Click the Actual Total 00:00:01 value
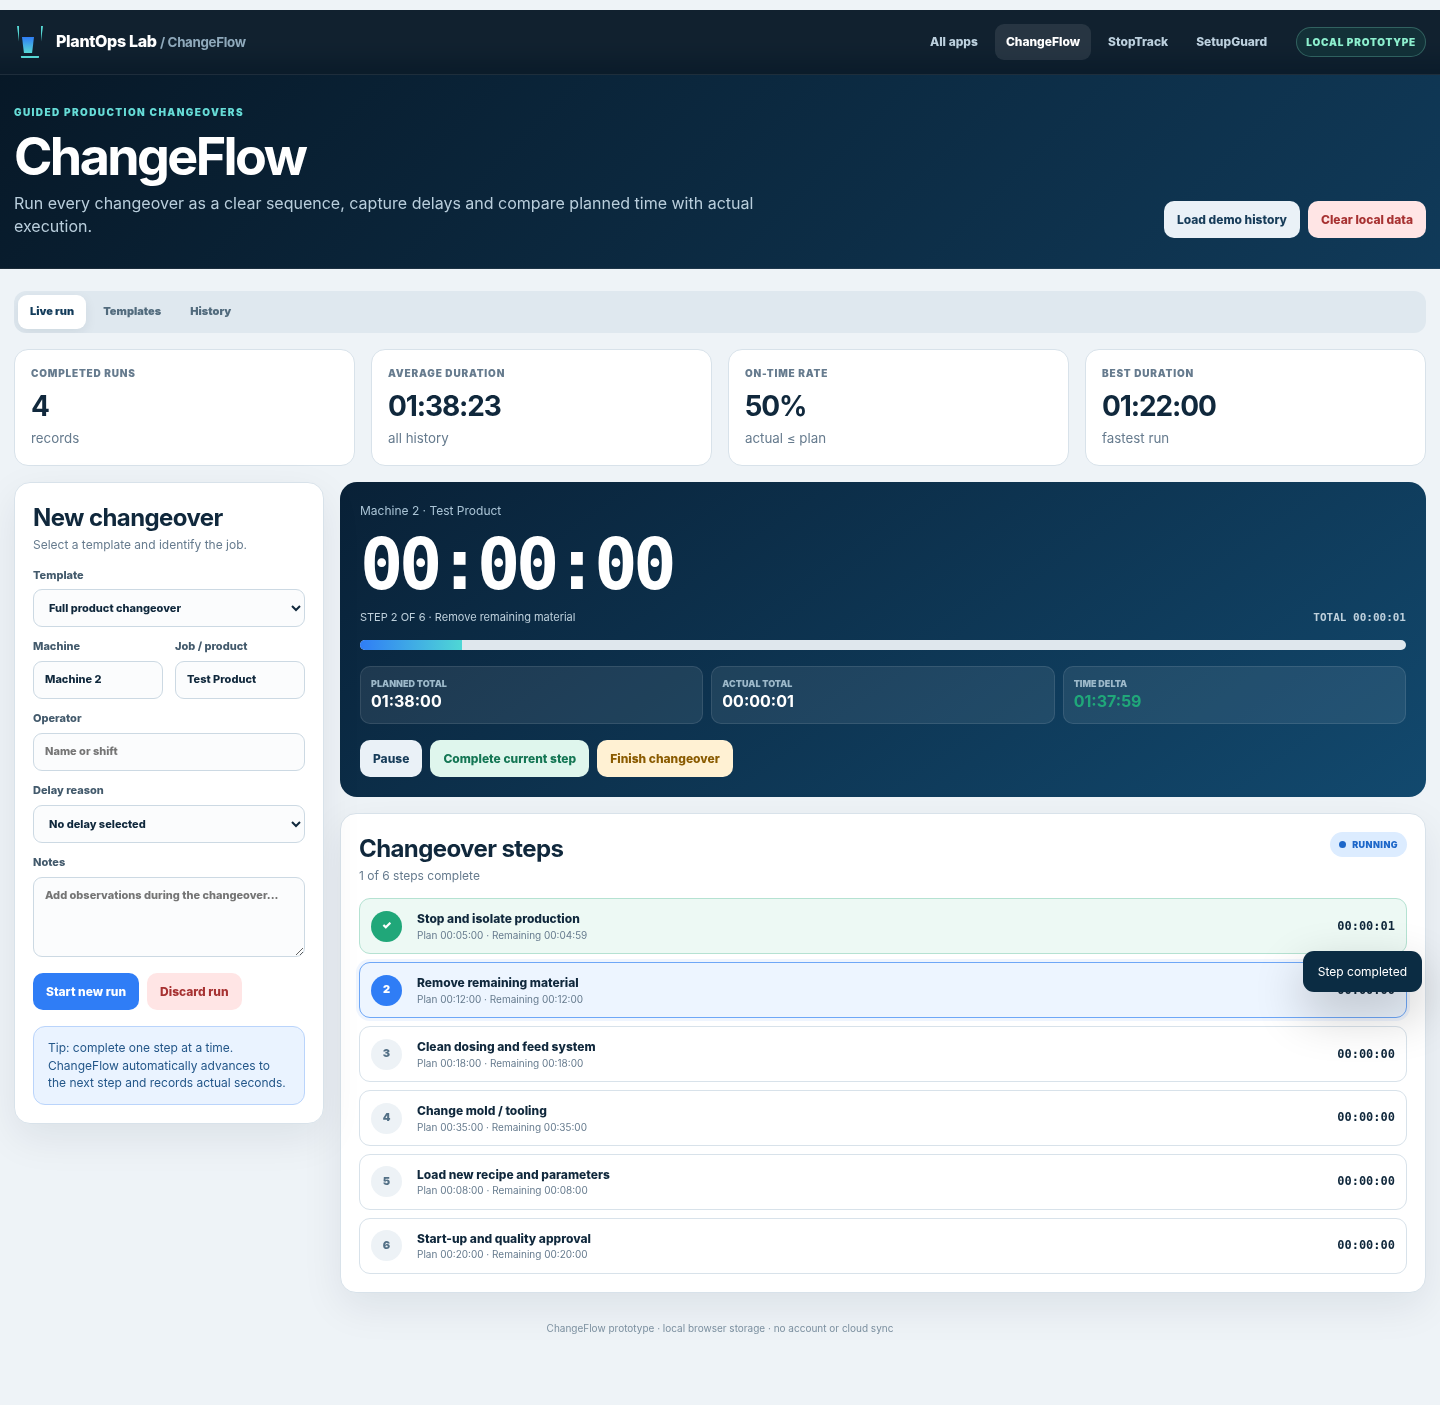This screenshot has width=1440, height=1405. tap(758, 702)
